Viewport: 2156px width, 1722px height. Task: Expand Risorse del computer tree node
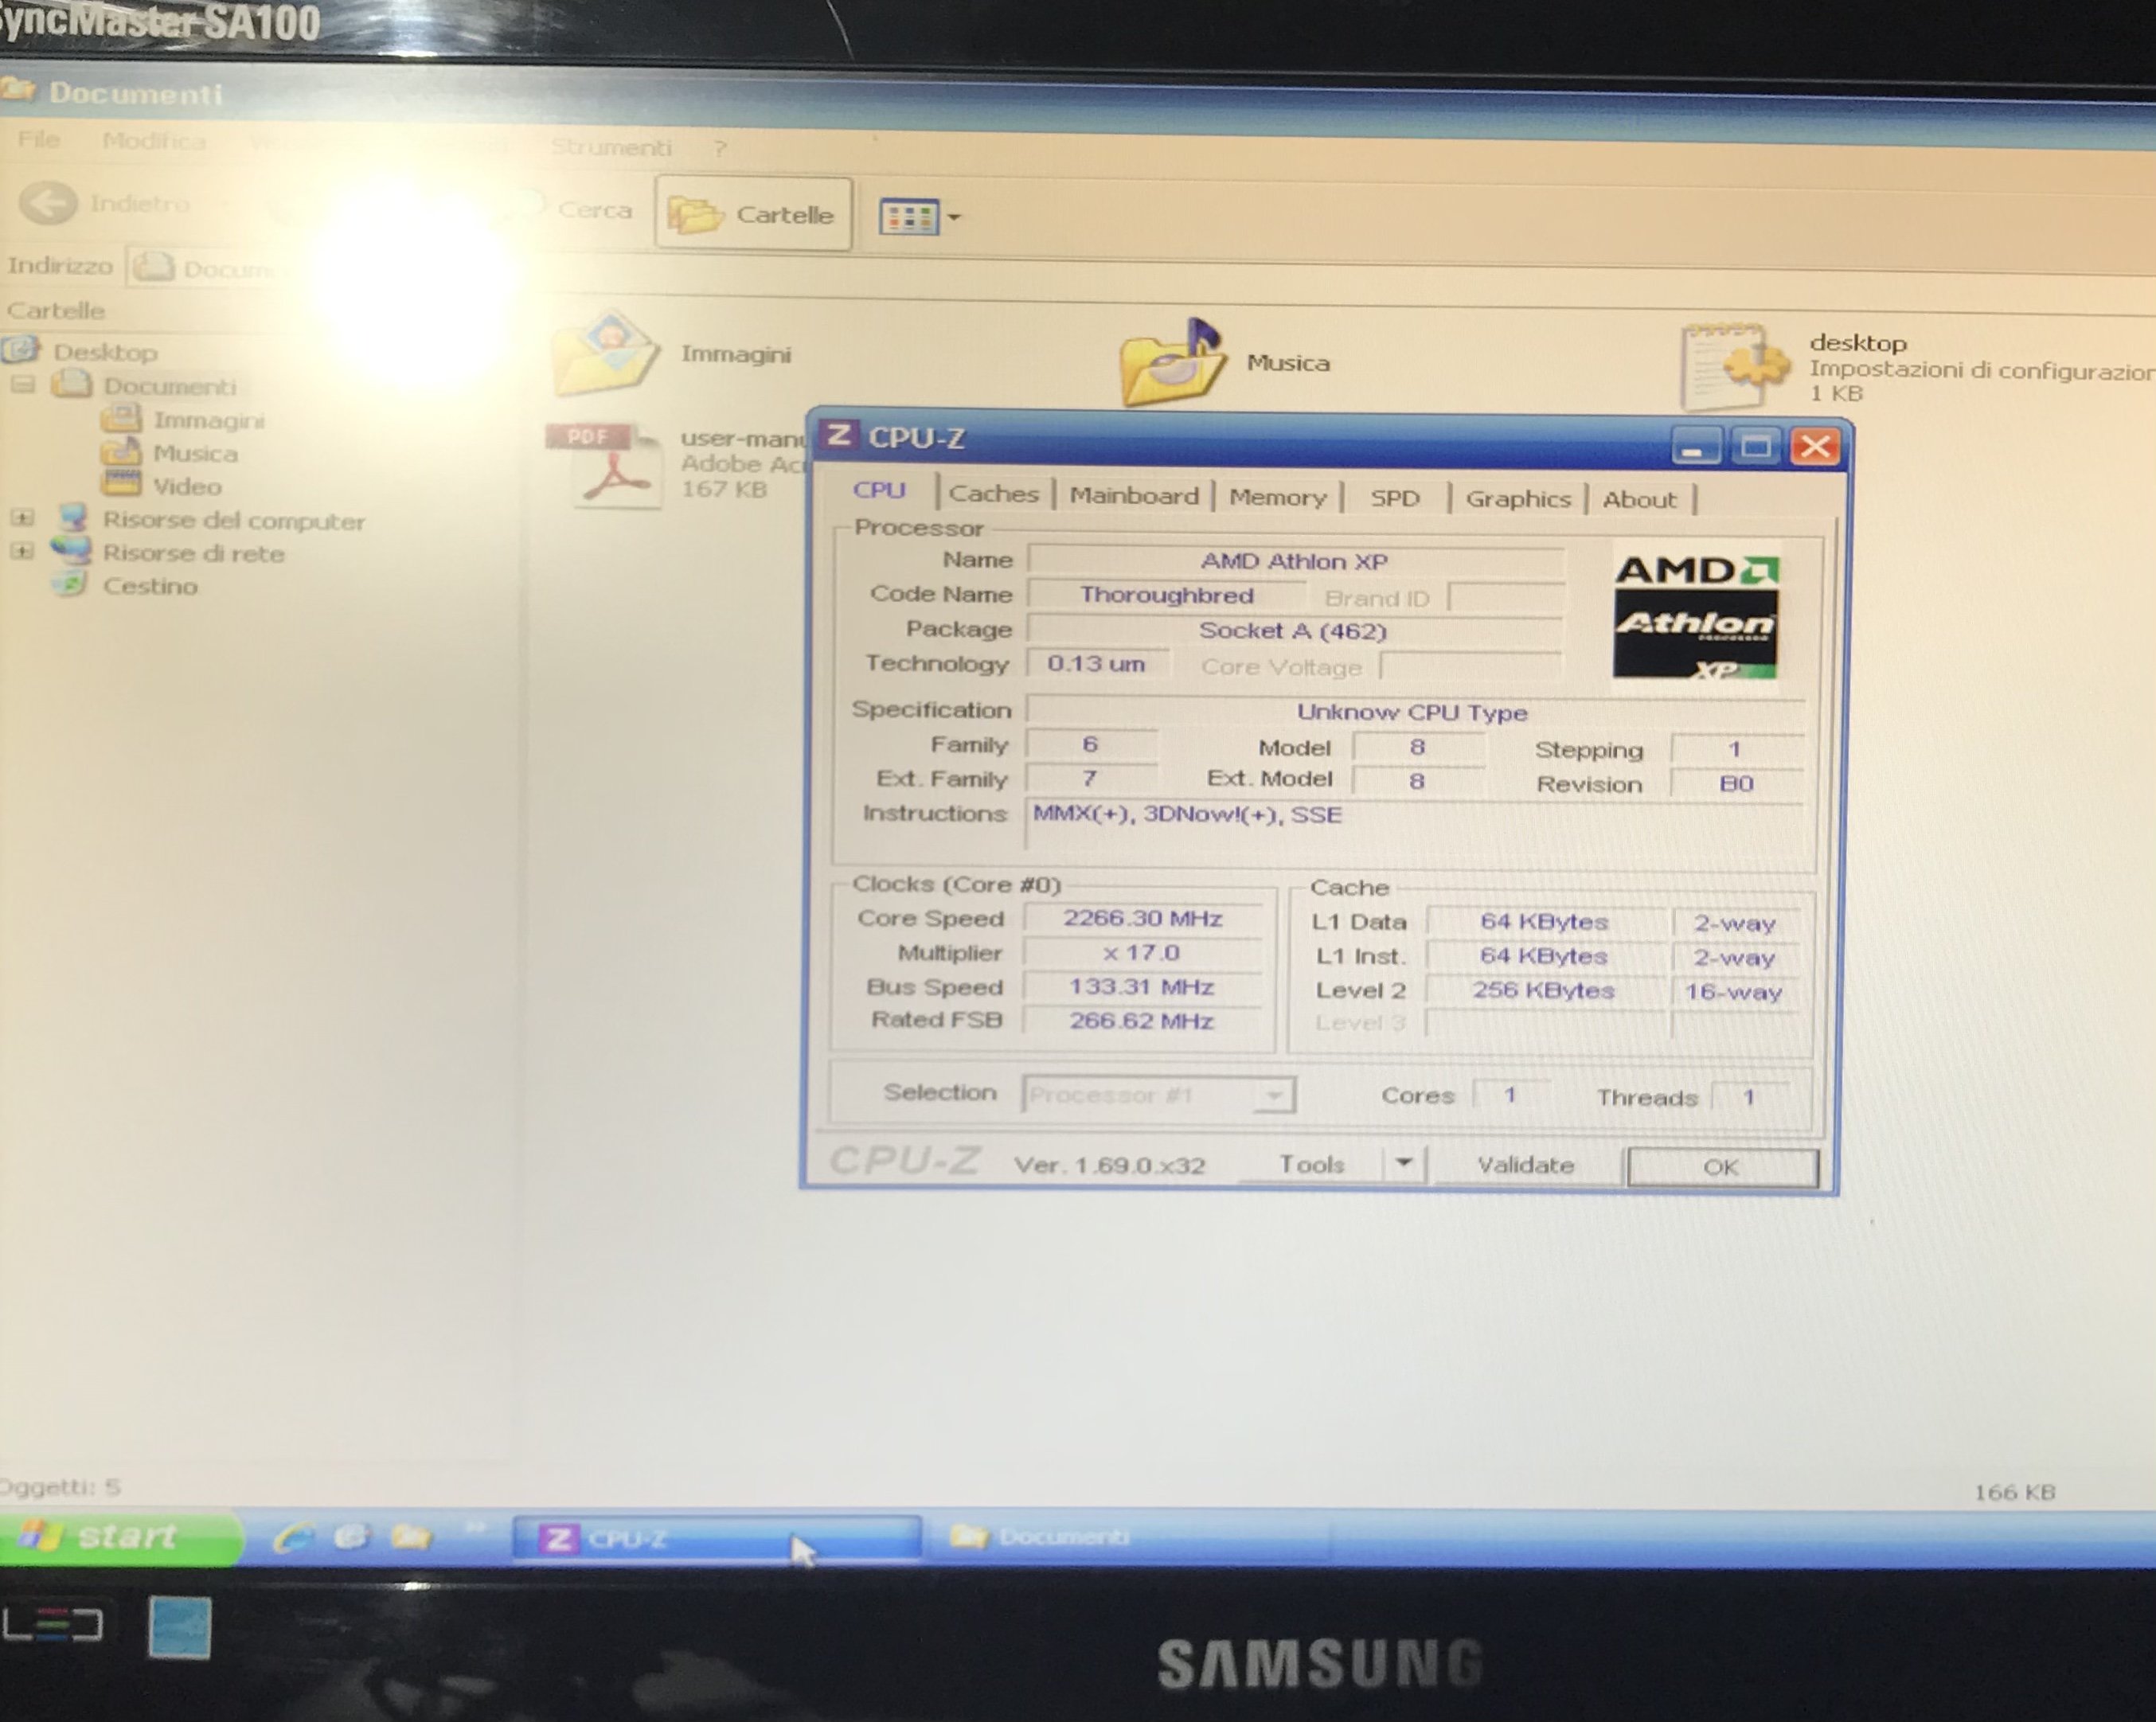point(23,518)
